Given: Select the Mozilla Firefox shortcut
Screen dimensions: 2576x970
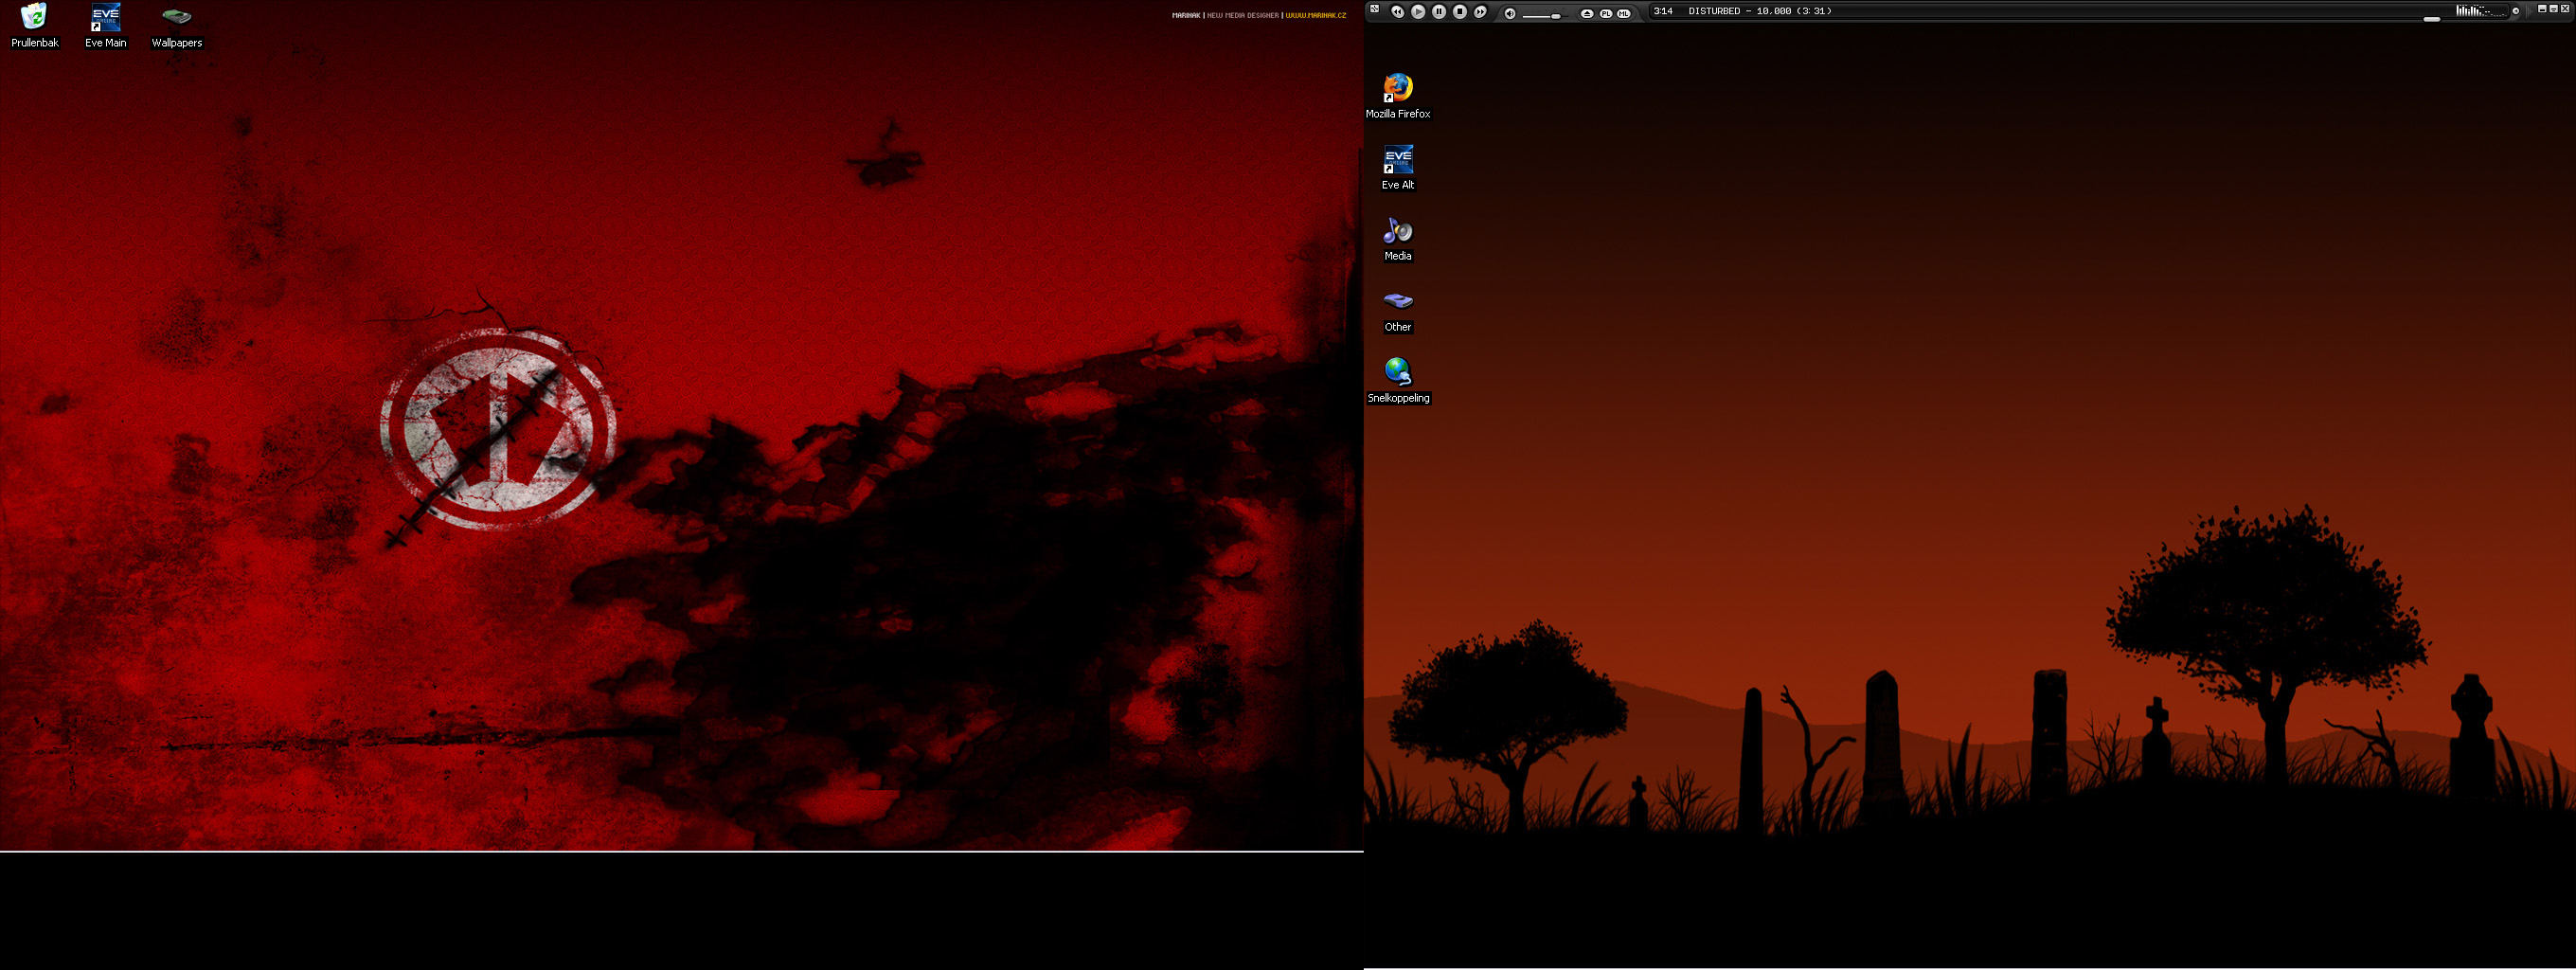Looking at the screenshot, I should click(1398, 96).
